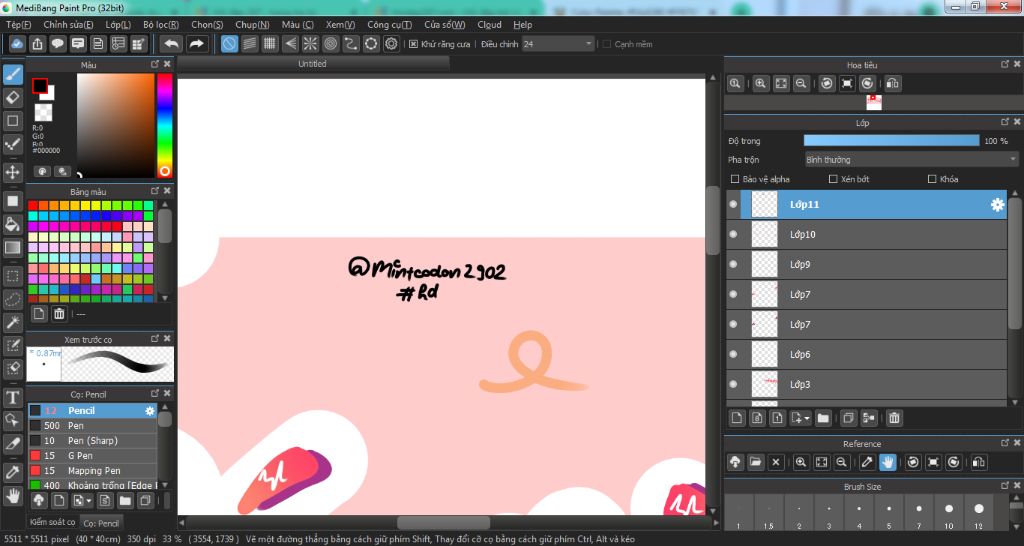This screenshot has width=1024, height=546.
Task: Switch to Kiểm soát cọ tab
Action: coord(53,522)
